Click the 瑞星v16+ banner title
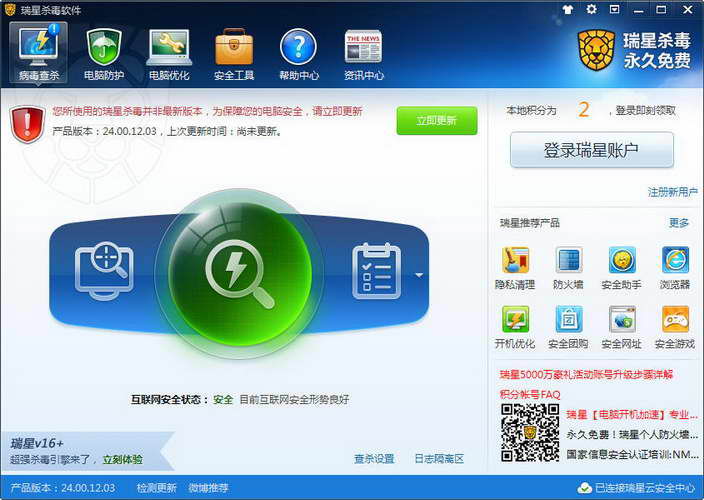The image size is (704, 500). [37, 443]
